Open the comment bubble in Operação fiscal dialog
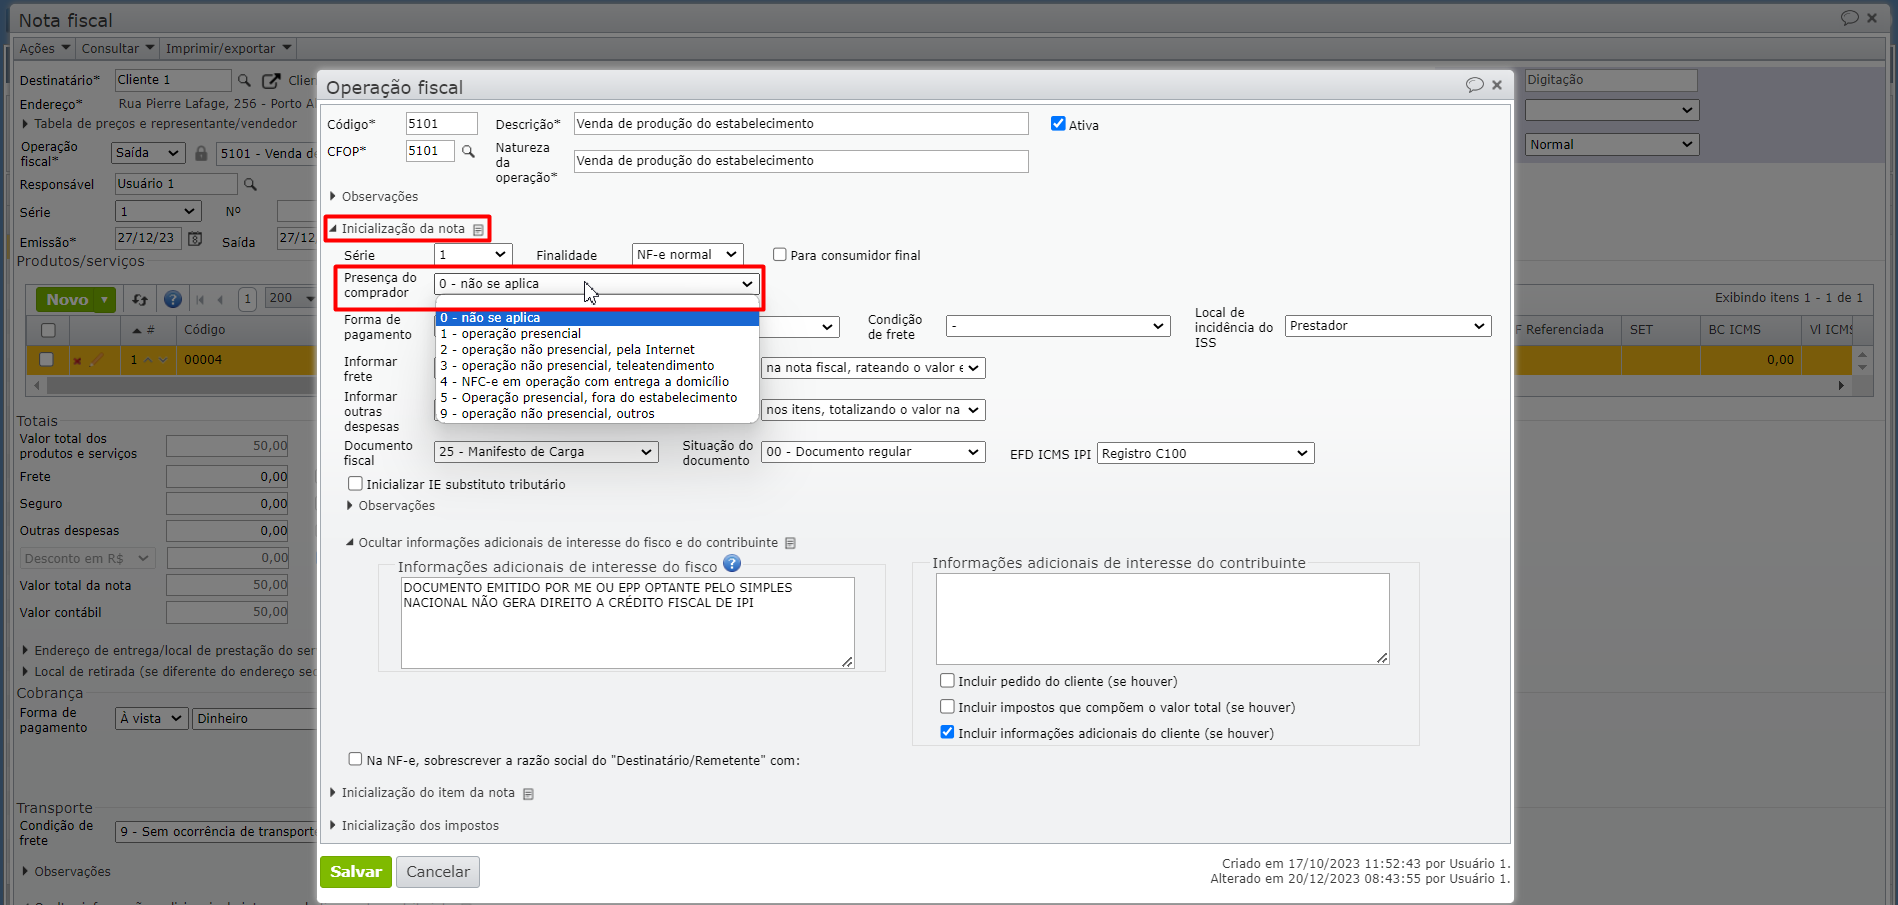The image size is (1898, 905). 1474,85
